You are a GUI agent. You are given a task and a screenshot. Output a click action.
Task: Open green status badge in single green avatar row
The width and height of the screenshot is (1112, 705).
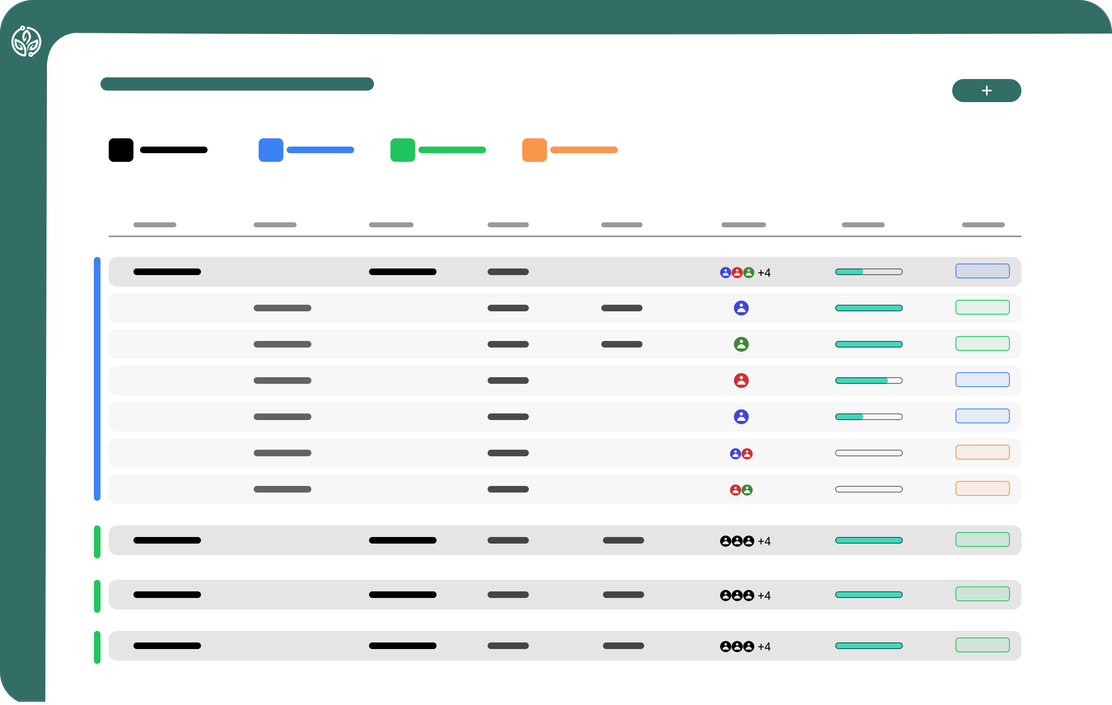click(982, 344)
